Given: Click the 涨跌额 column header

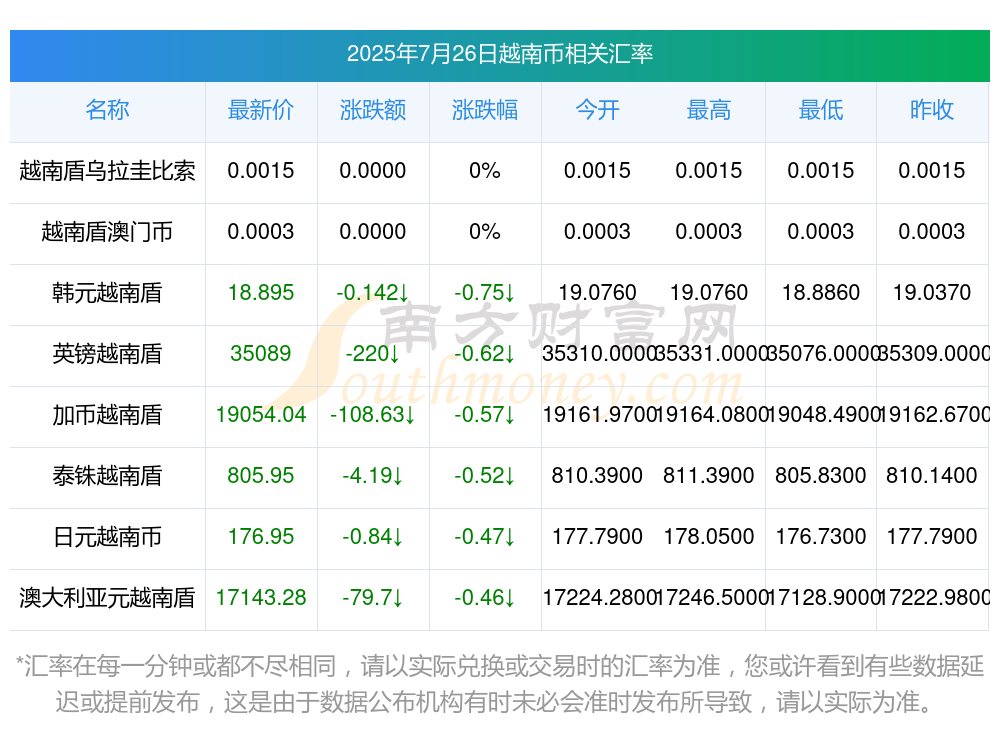Looking at the screenshot, I should coord(373,110).
